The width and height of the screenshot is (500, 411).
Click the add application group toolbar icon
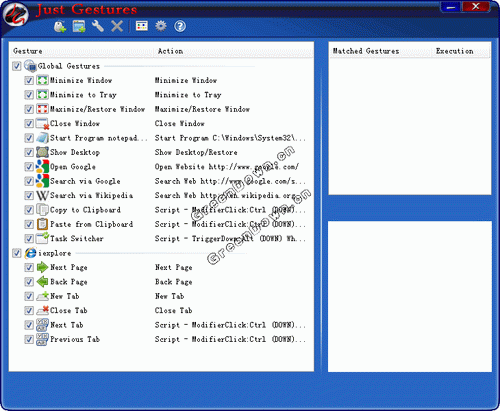click(x=79, y=26)
